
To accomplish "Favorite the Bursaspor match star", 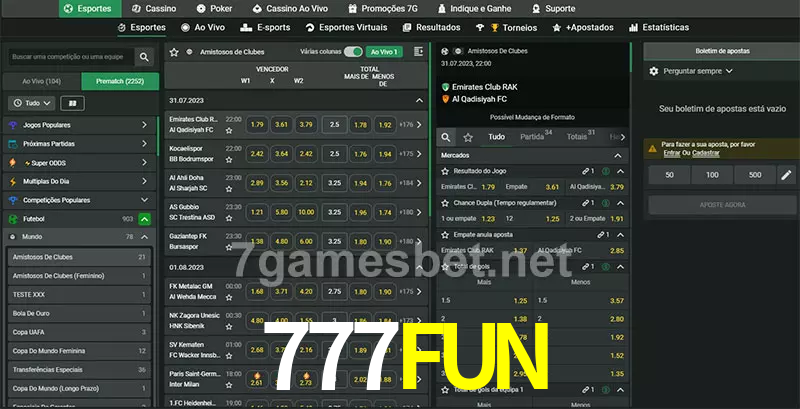I will click(229, 247).
